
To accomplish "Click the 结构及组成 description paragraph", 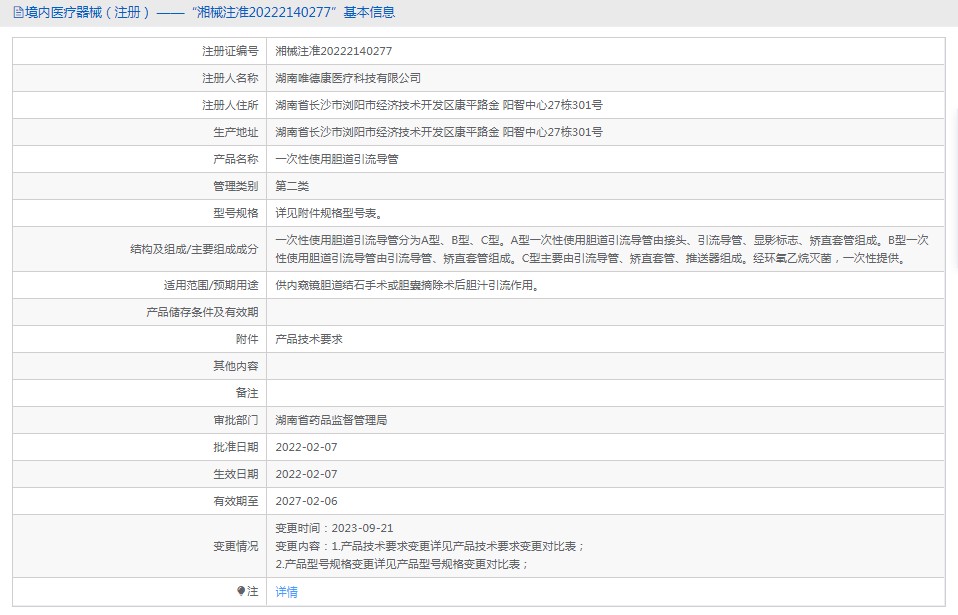I will (602, 249).
